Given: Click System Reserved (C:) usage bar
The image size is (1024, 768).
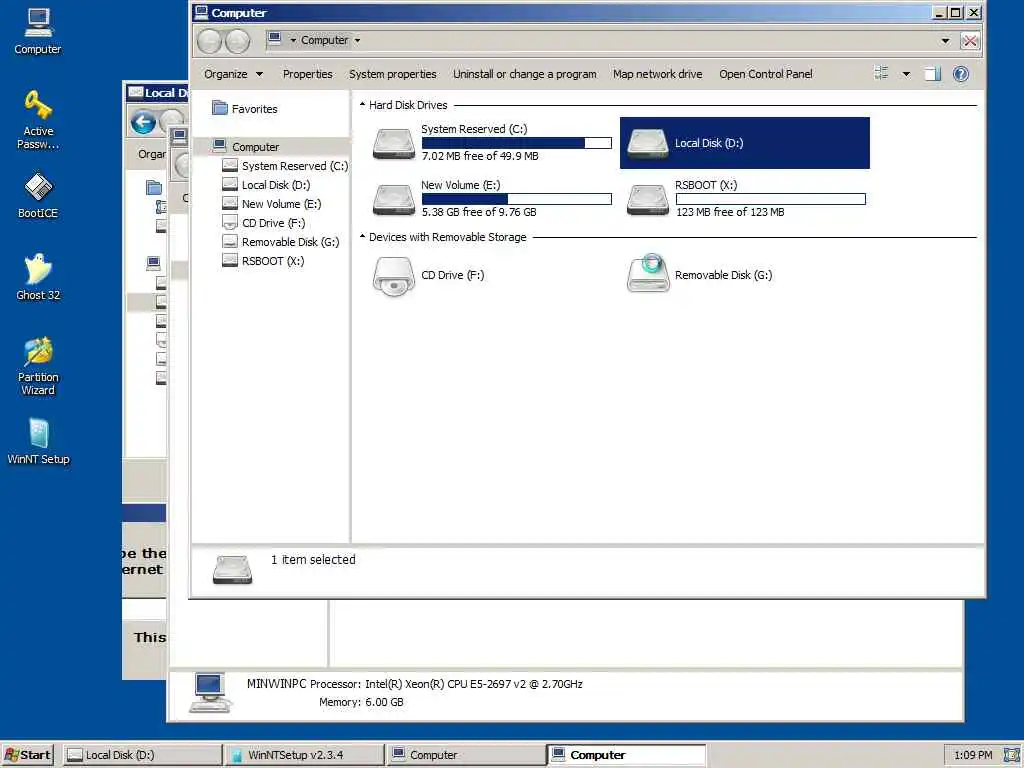Looking at the screenshot, I should point(517,143).
